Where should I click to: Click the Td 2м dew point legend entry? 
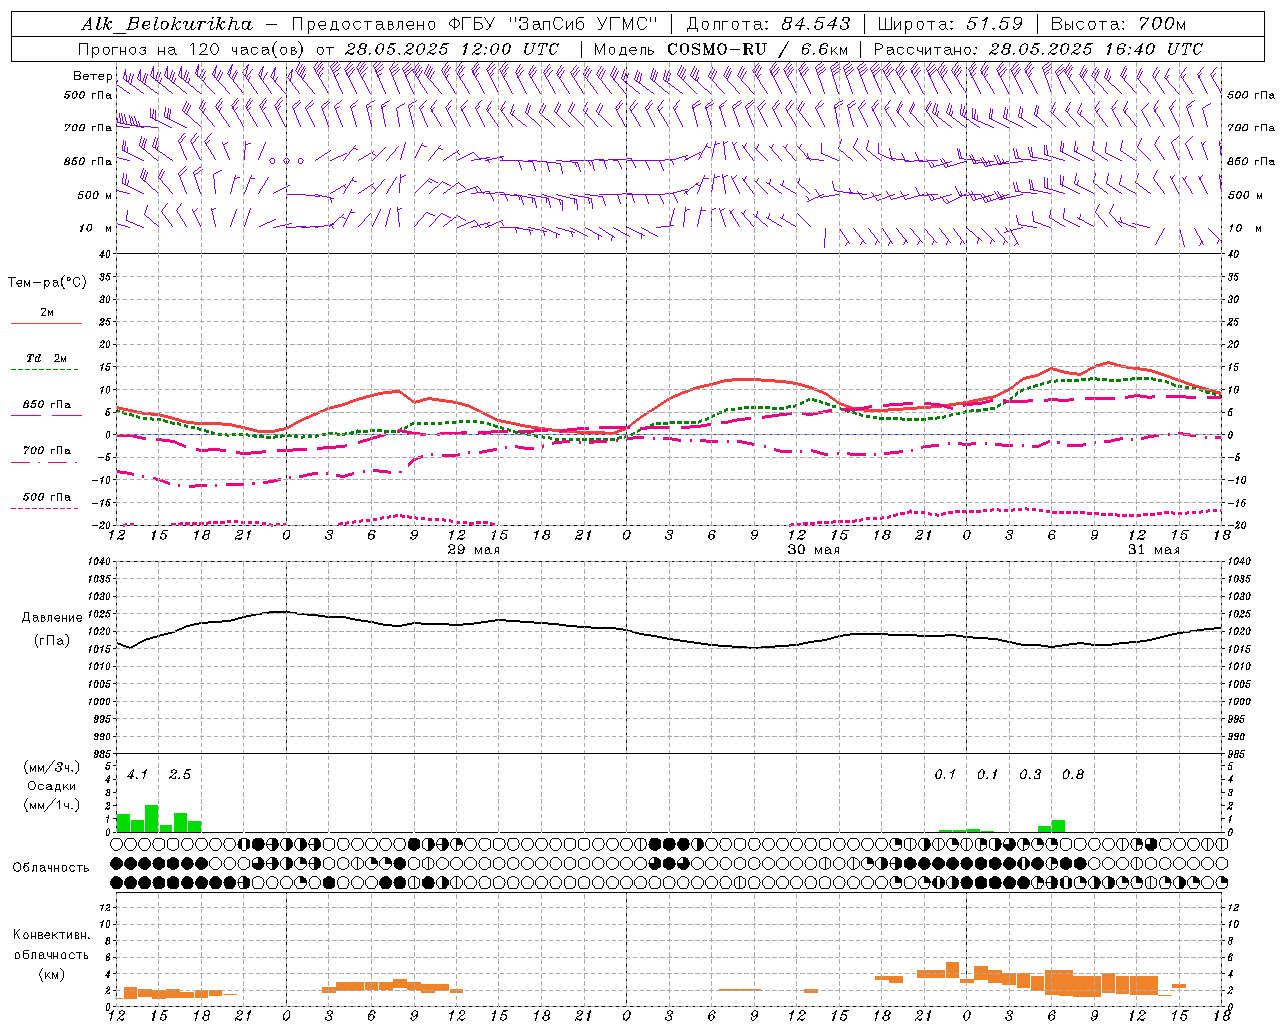pyautogui.click(x=47, y=358)
